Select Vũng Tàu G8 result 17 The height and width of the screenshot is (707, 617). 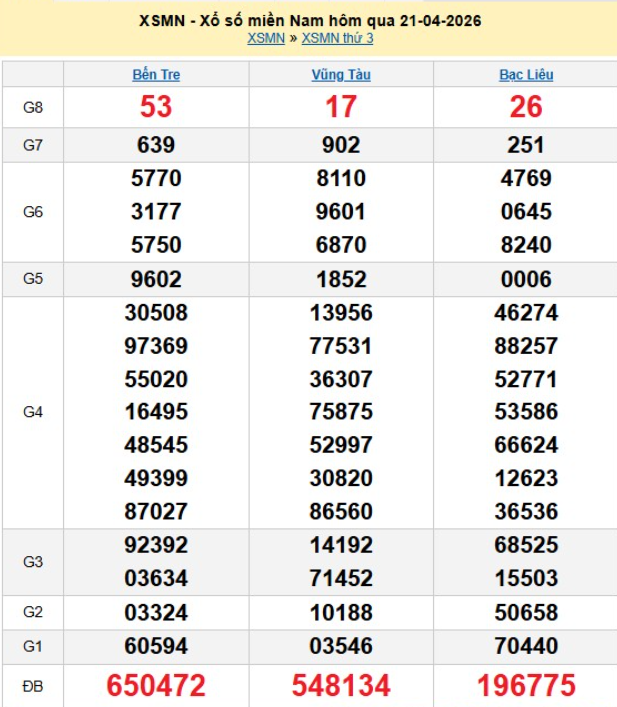tap(341, 108)
